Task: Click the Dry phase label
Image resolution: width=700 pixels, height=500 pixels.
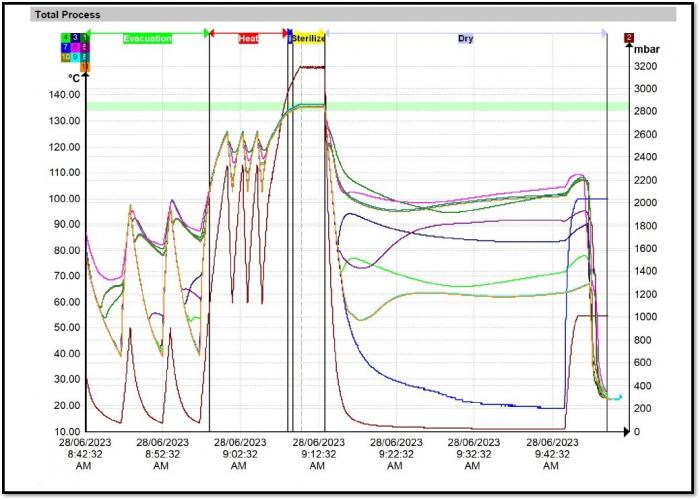Action: 465,38
